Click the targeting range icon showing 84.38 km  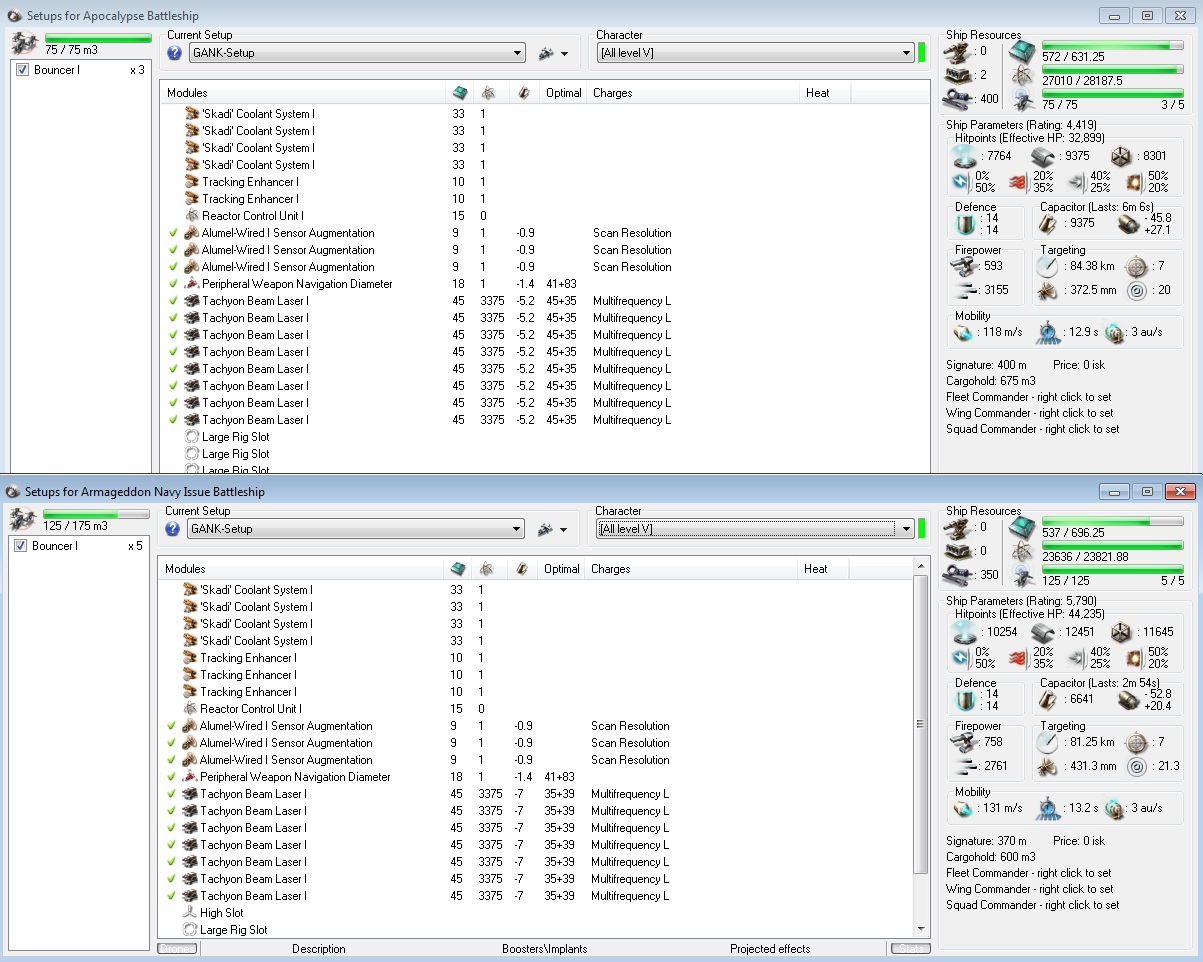coord(1047,266)
